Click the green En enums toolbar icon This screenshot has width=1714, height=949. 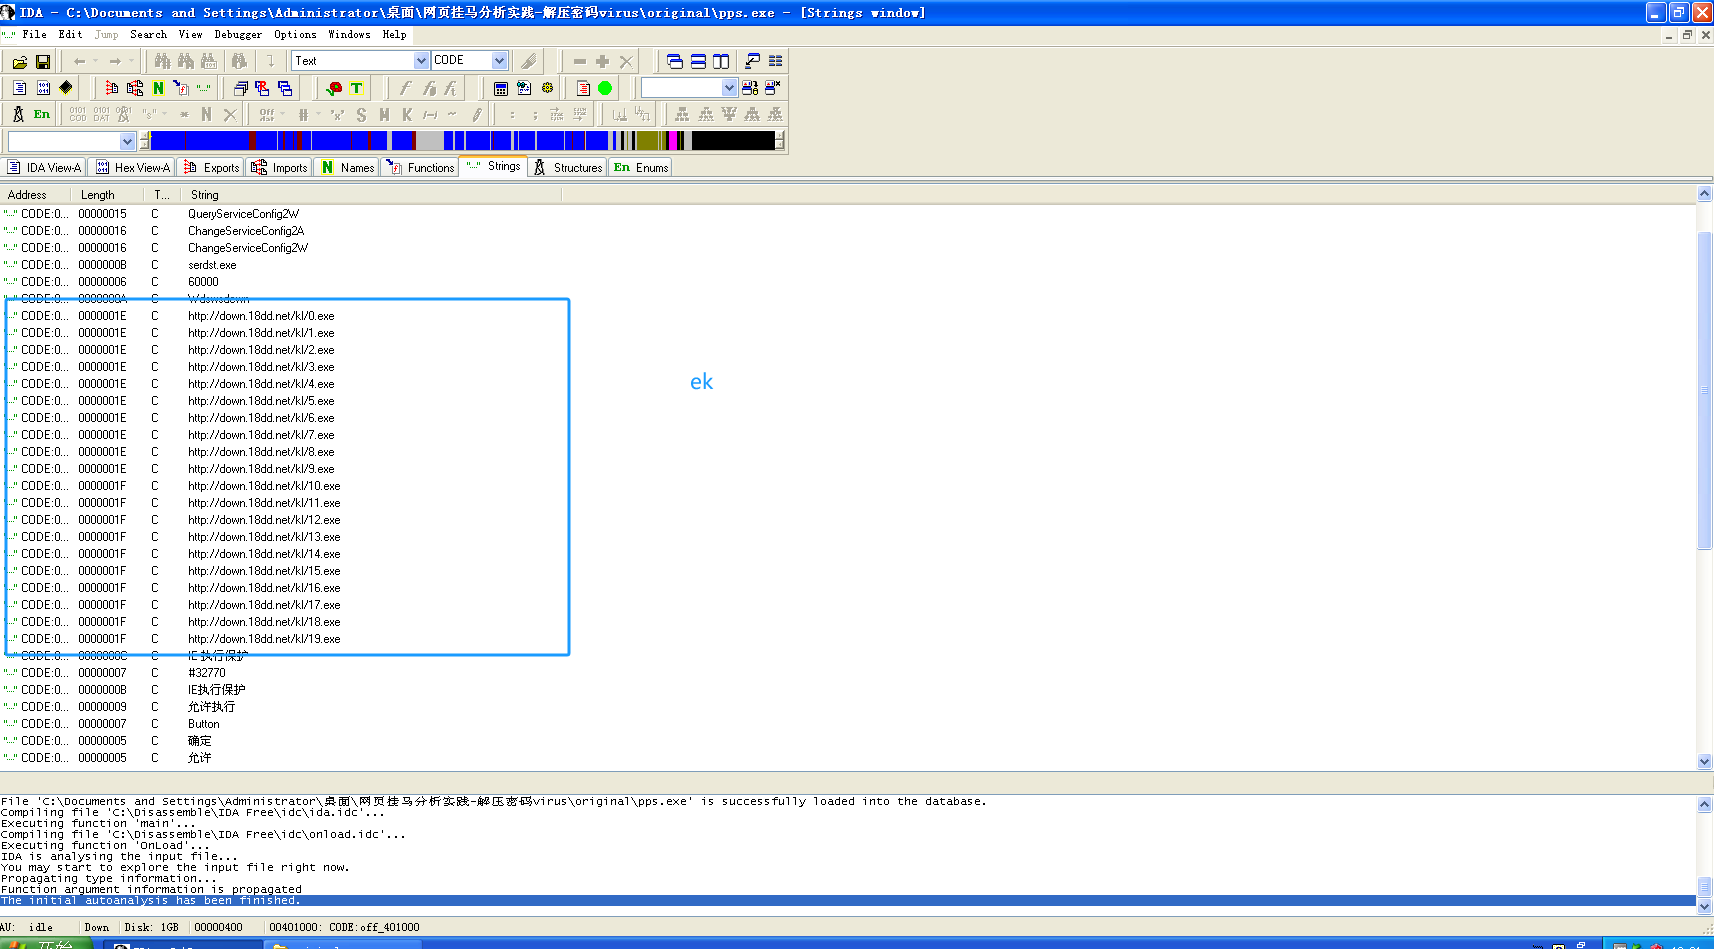click(x=41, y=114)
